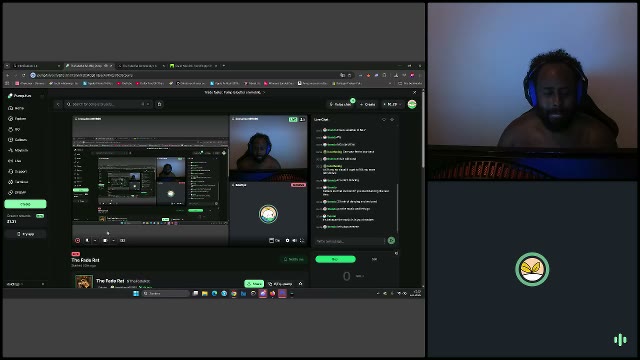Click the second icon in the Live Chat header
The height and width of the screenshot is (360, 640).
(392, 120)
